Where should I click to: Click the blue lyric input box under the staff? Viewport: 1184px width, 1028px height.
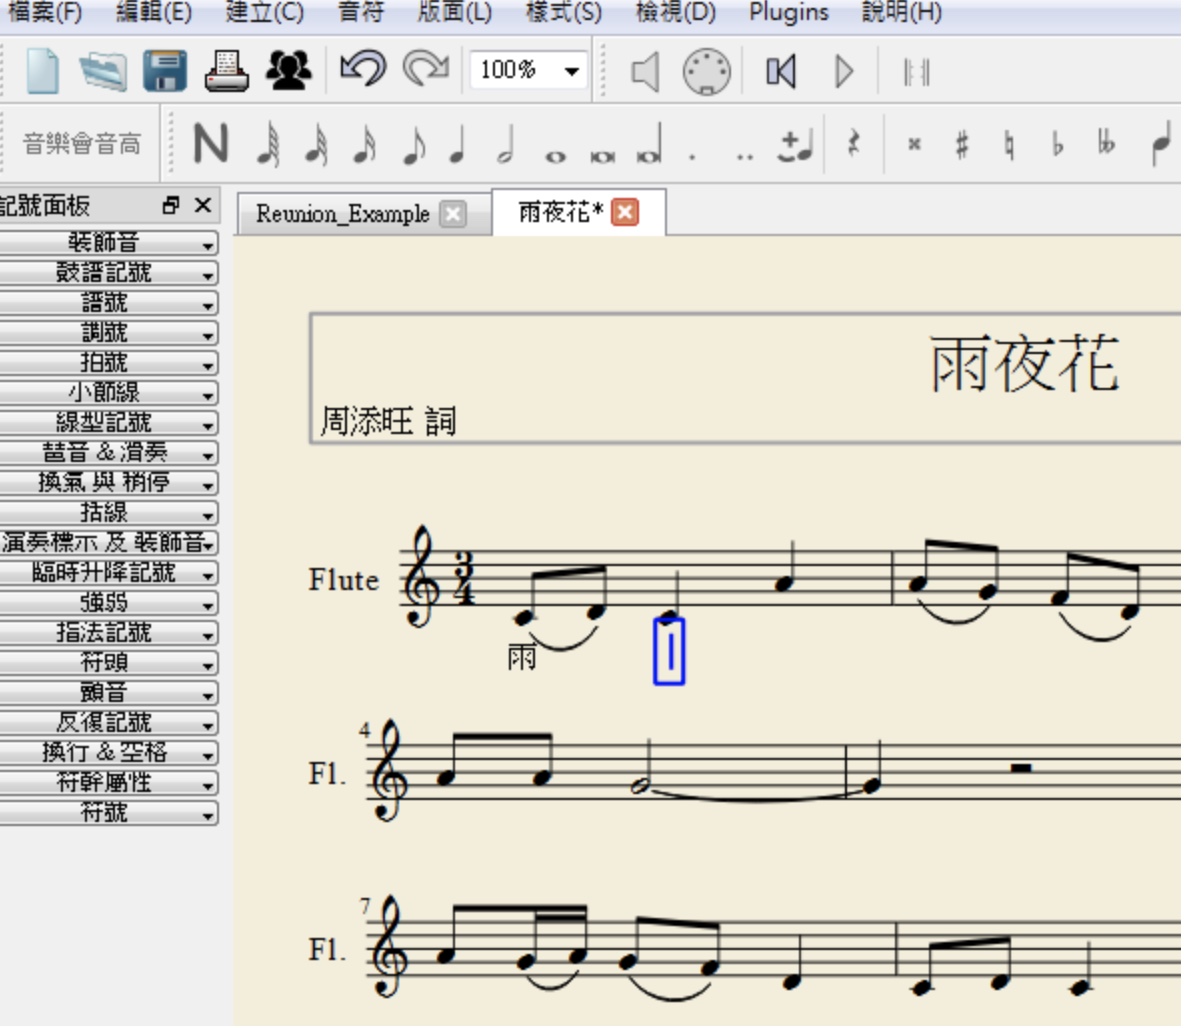(x=669, y=651)
